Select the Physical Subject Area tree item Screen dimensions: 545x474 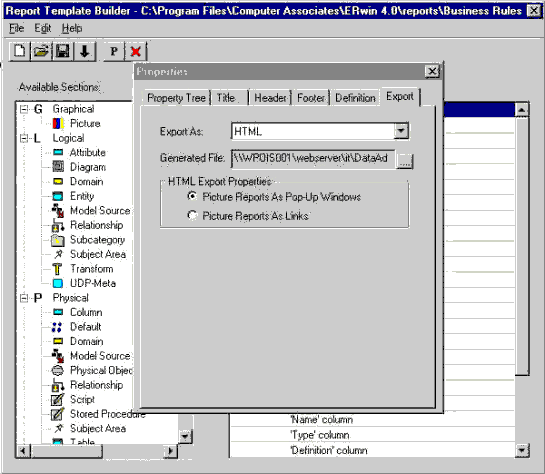(98, 428)
